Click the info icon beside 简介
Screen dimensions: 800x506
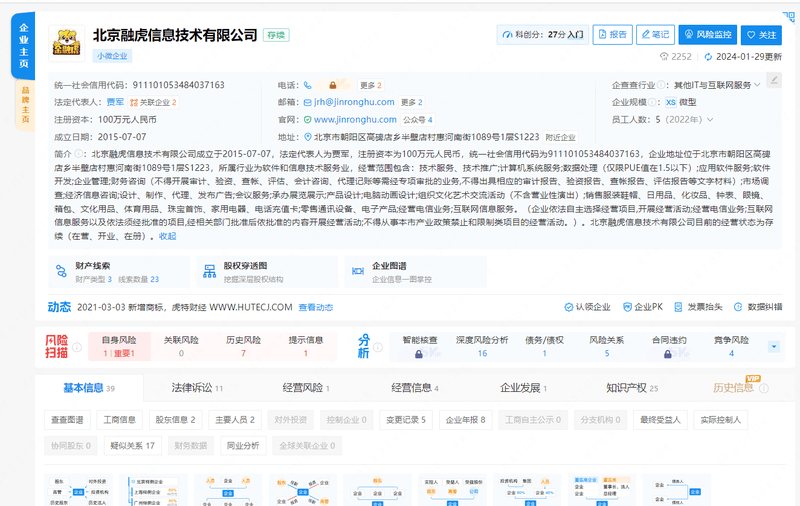79,154
